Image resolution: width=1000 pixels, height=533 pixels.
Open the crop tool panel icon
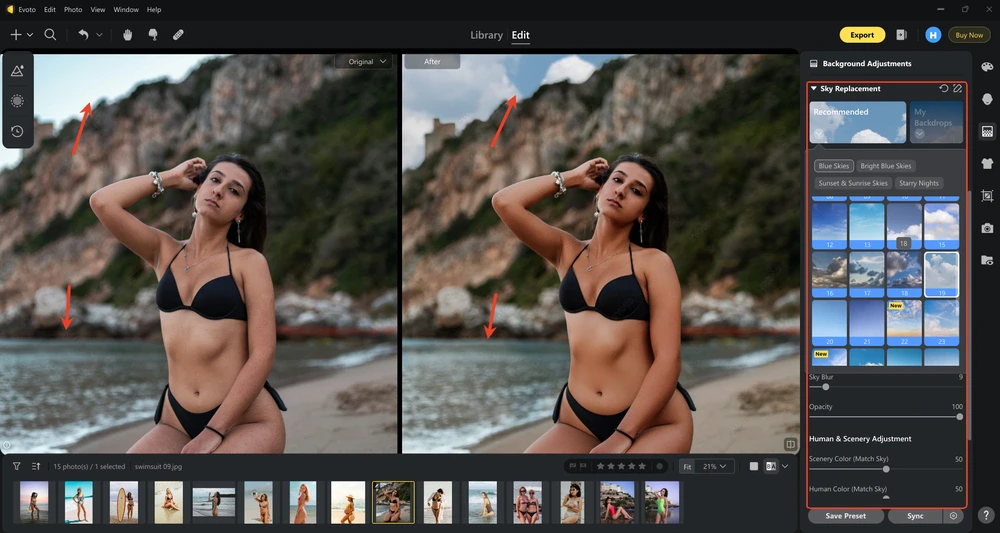[987, 196]
